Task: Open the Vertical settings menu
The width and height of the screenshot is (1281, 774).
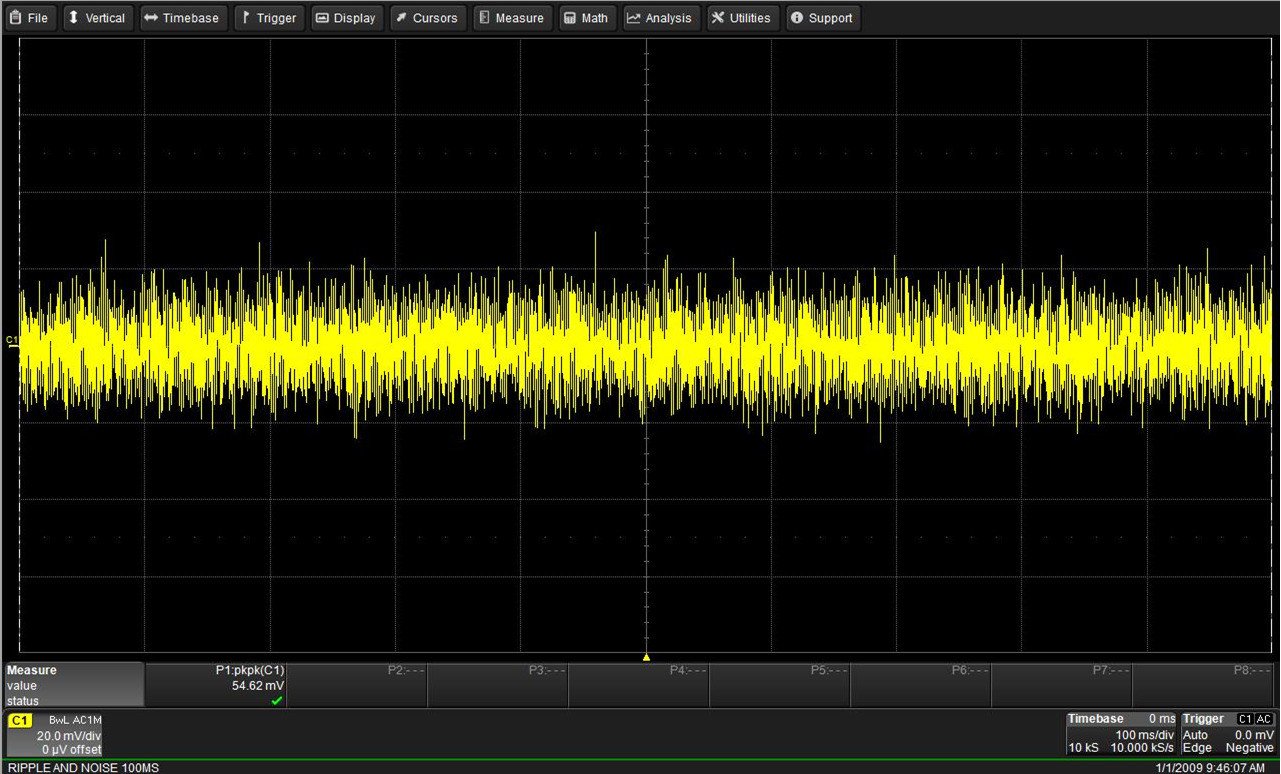Action: point(96,18)
